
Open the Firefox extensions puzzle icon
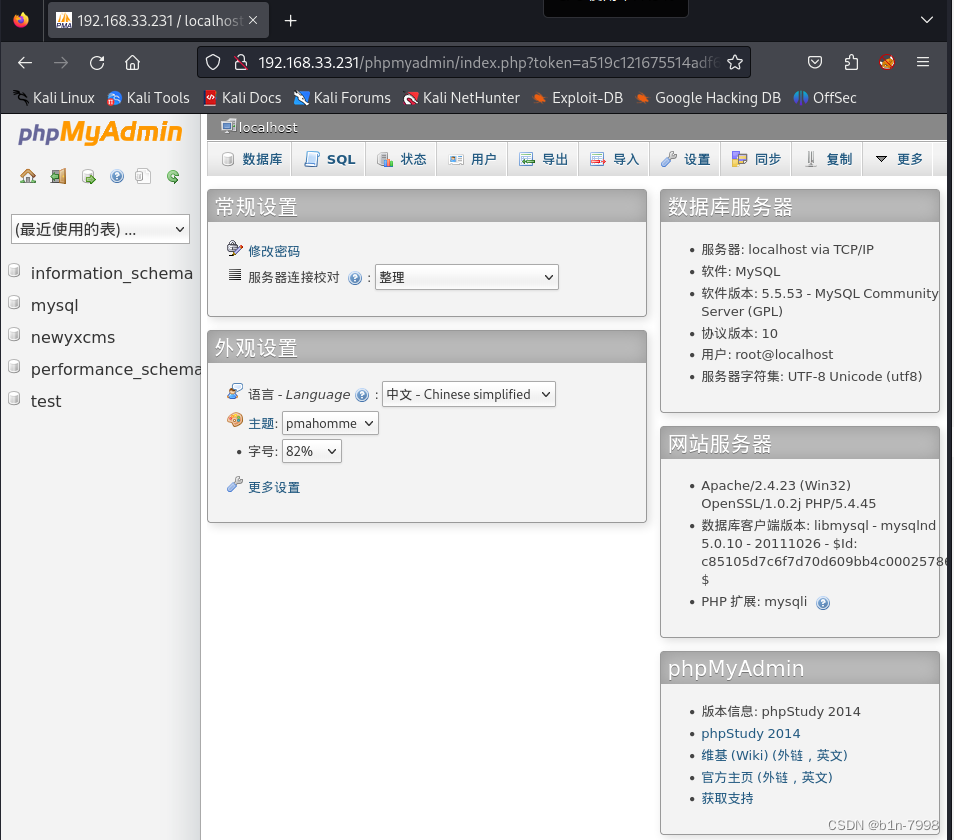tap(851, 62)
